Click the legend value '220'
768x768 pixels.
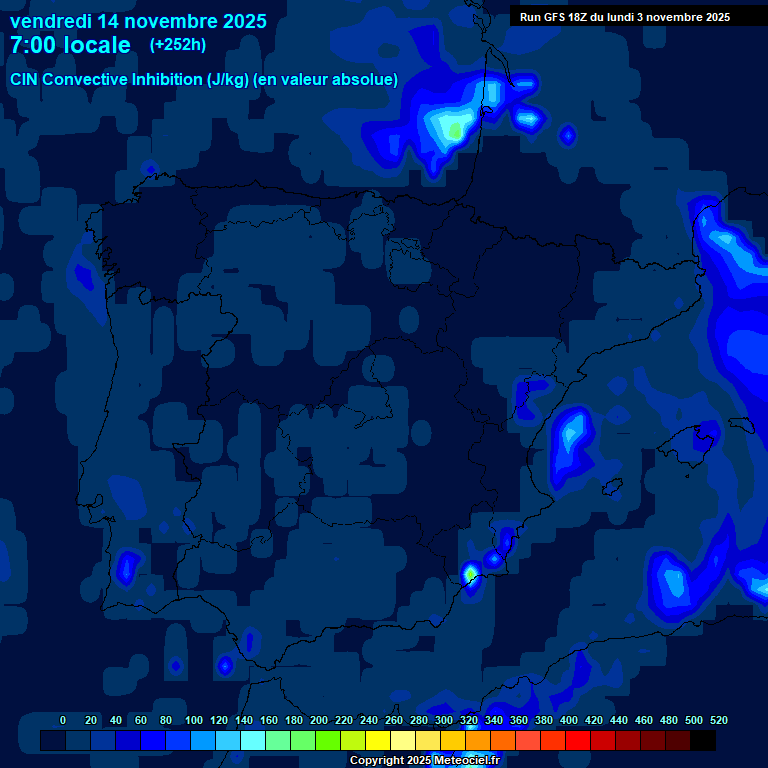344,720
